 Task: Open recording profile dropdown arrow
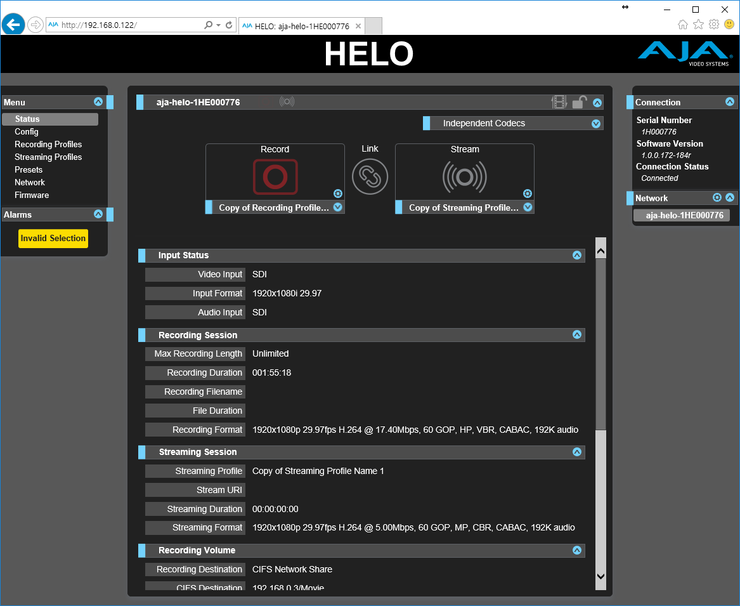(338, 207)
